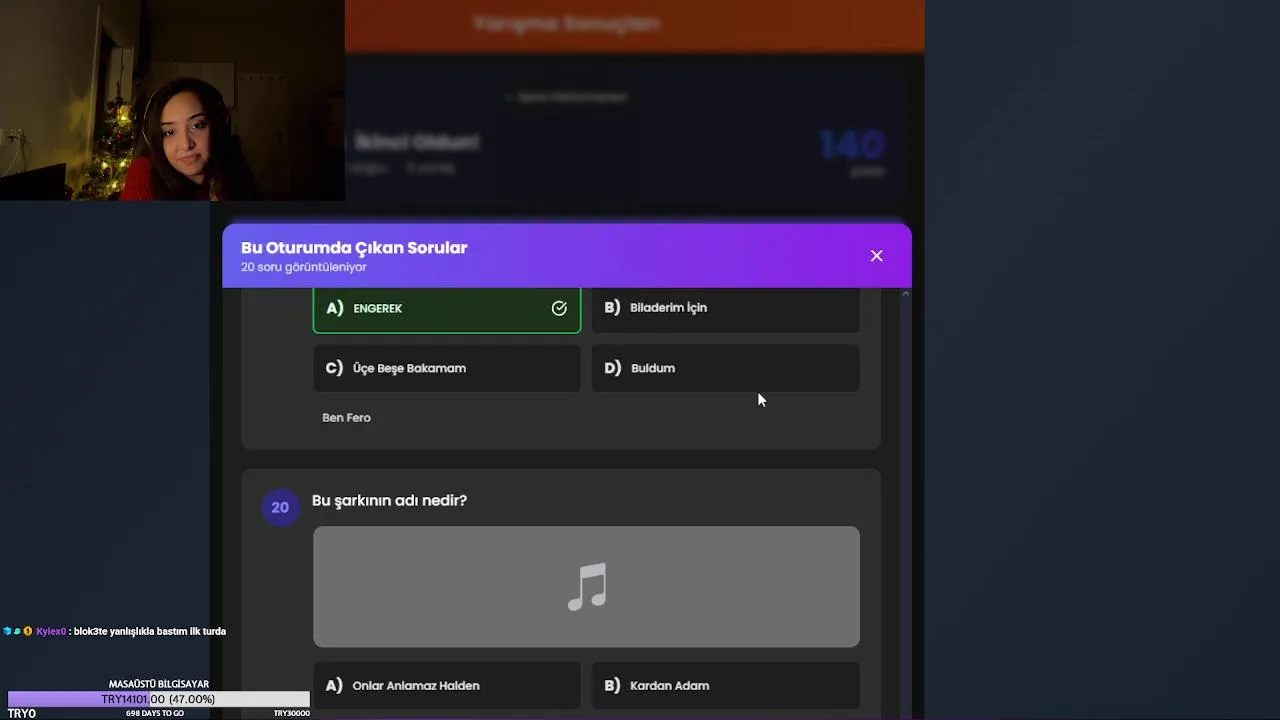Image resolution: width=1280 pixels, height=720 pixels.
Task: Select answer C) Üçe Beşe Bakamam
Action: pos(447,368)
